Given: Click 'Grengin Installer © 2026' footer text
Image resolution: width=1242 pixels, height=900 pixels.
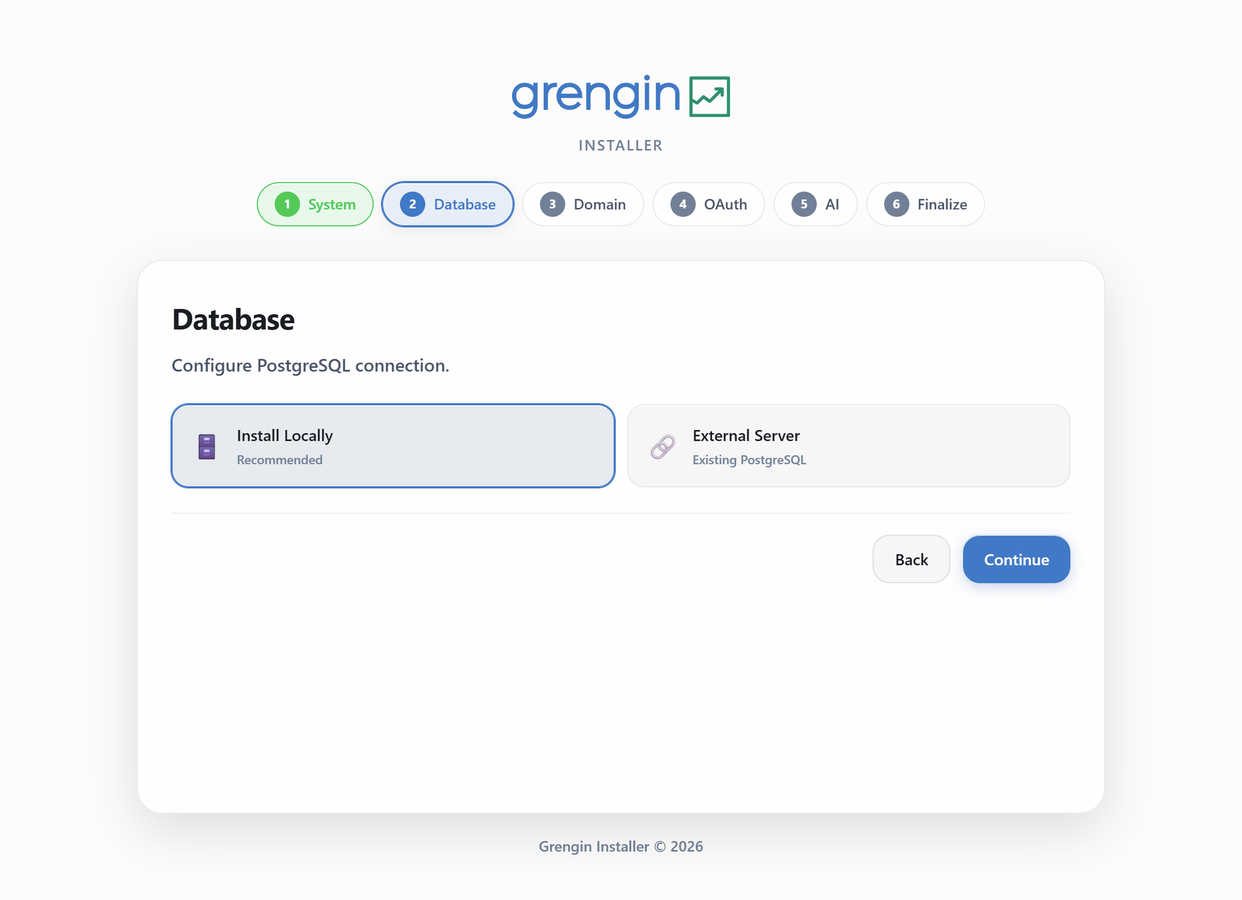Looking at the screenshot, I should tap(621, 846).
